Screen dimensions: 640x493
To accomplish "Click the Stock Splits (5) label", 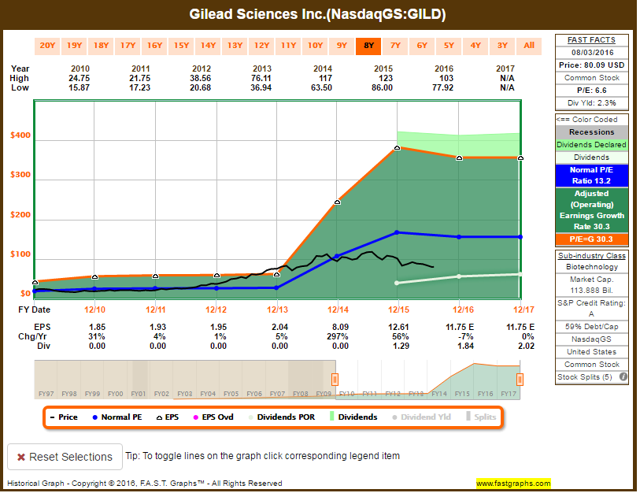I will pos(585,377).
